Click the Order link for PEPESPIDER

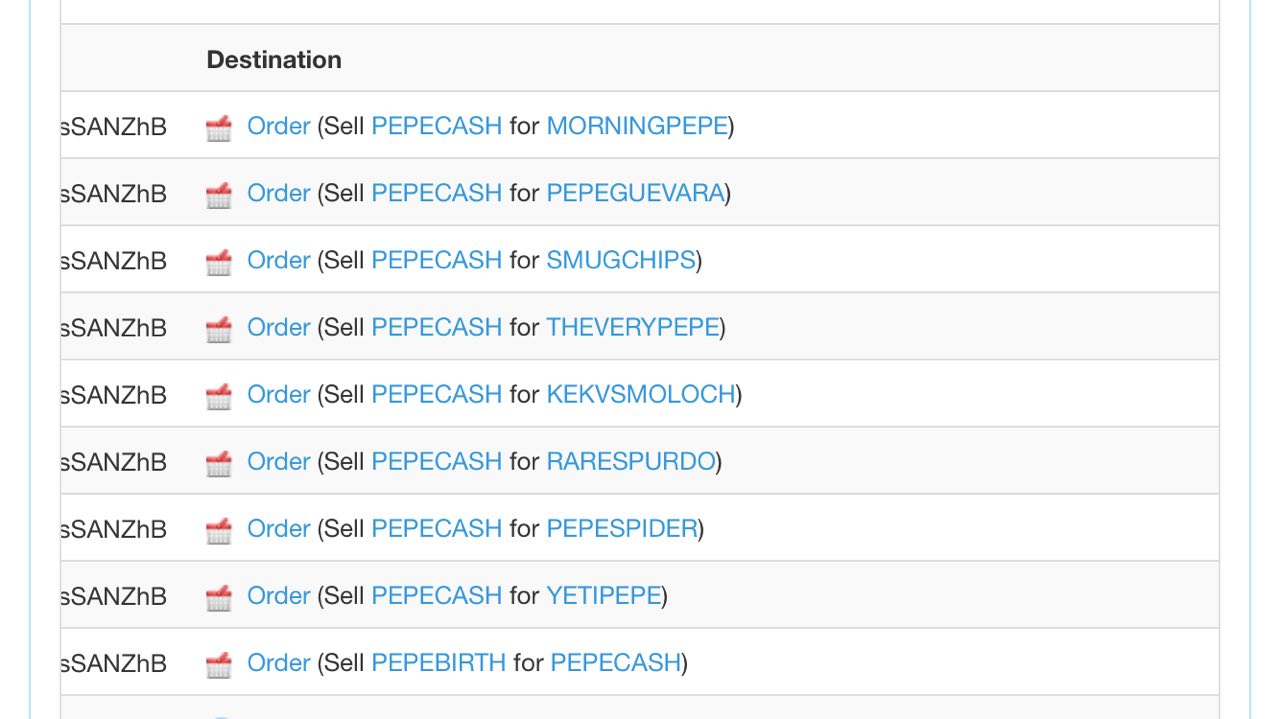pos(278,528)
